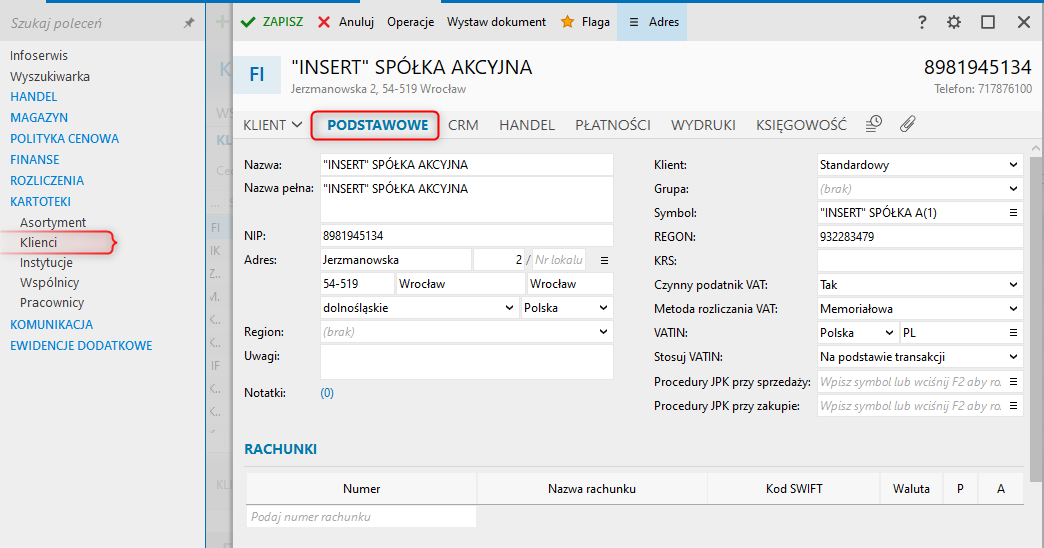Open the Symbol field menu icon
The width and height of the screenshot is (1044, 548).
tap(1013, 213)
